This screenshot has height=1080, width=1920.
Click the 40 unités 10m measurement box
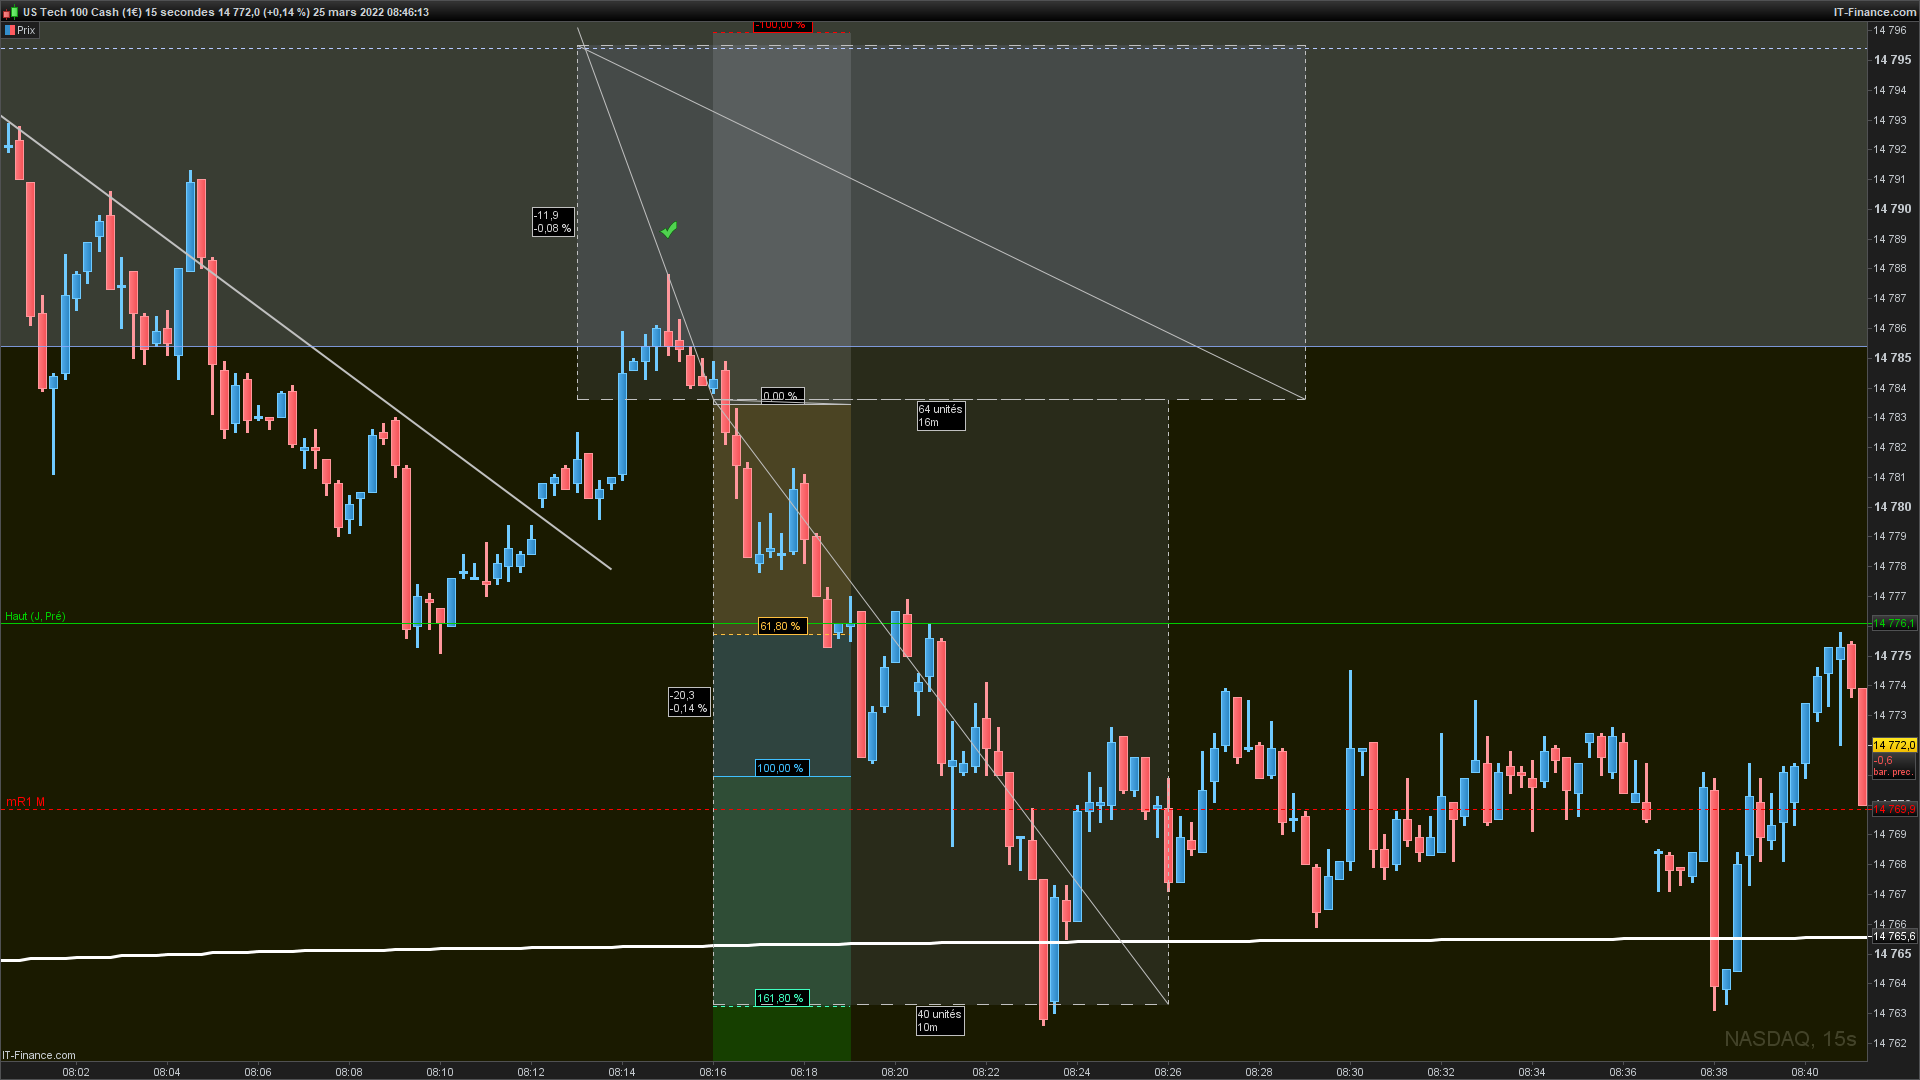coord(939,1020)
